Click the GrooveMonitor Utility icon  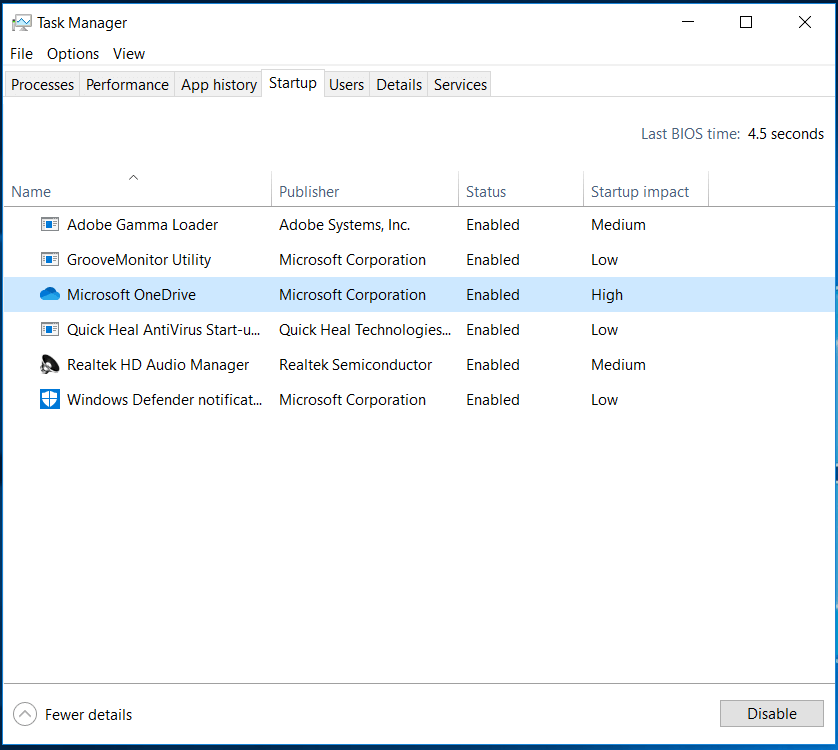click(50, 259)
